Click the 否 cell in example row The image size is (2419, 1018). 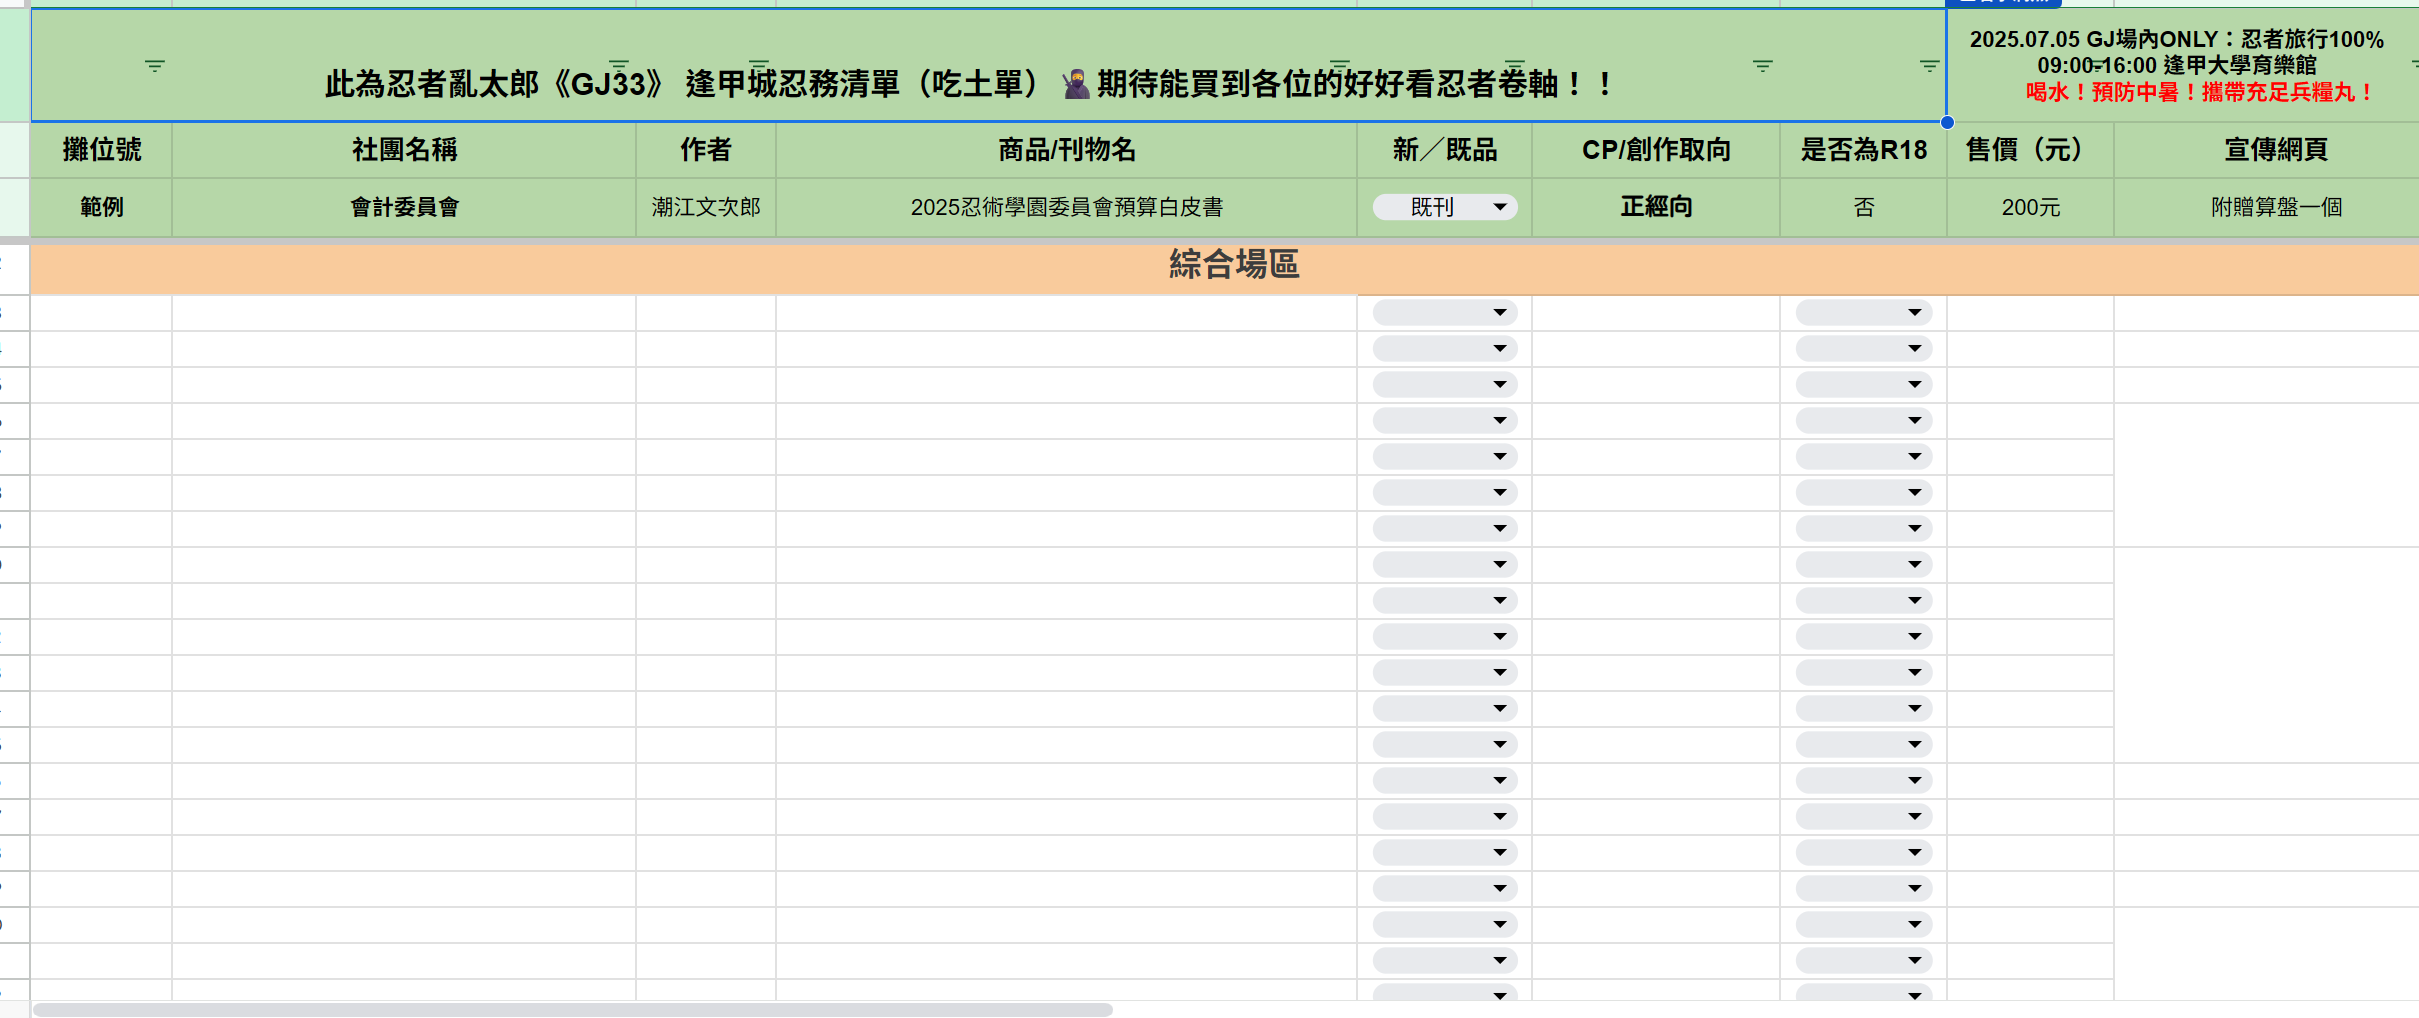[1864, 207]
